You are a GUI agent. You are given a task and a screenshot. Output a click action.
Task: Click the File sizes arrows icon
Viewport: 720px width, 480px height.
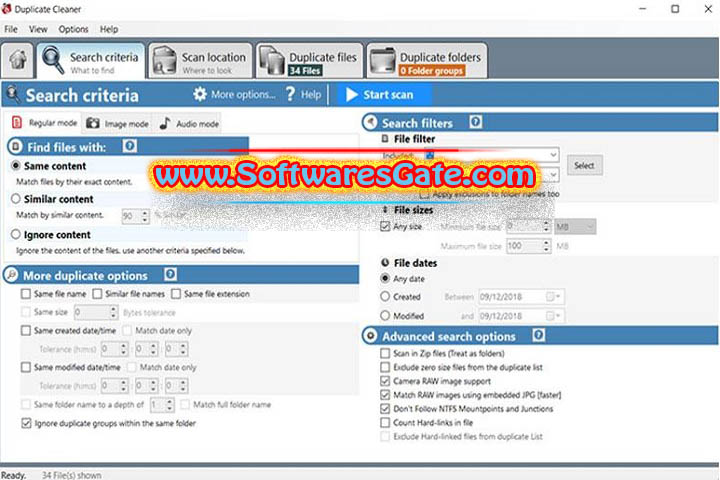385,209
